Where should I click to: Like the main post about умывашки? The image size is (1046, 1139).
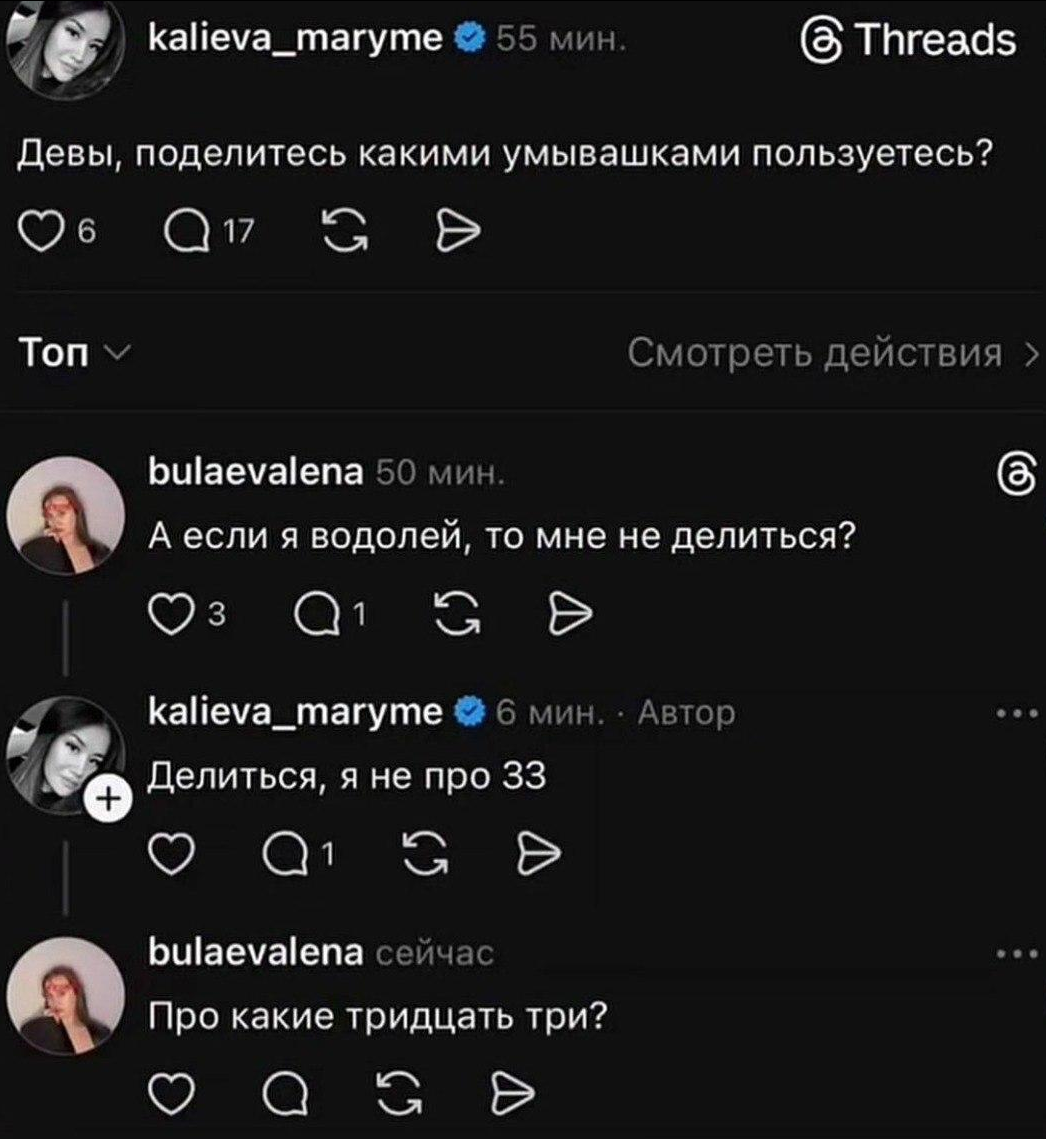pos(41,232)
